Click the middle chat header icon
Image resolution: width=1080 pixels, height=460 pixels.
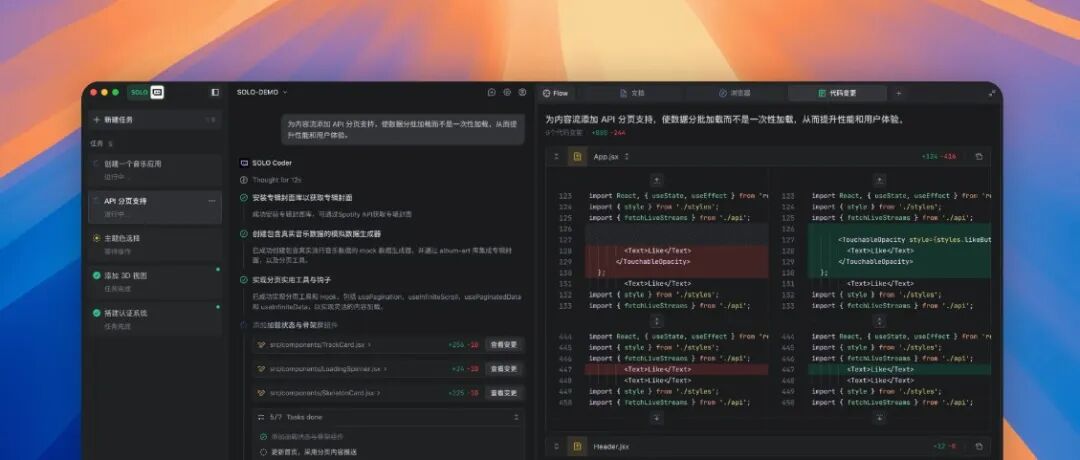click(507, 92)
